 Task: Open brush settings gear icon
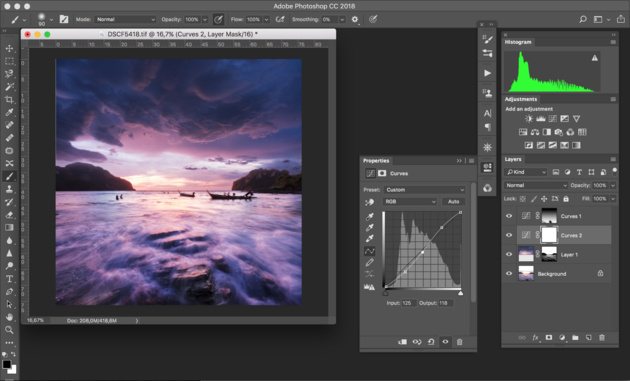pos(355,19)
